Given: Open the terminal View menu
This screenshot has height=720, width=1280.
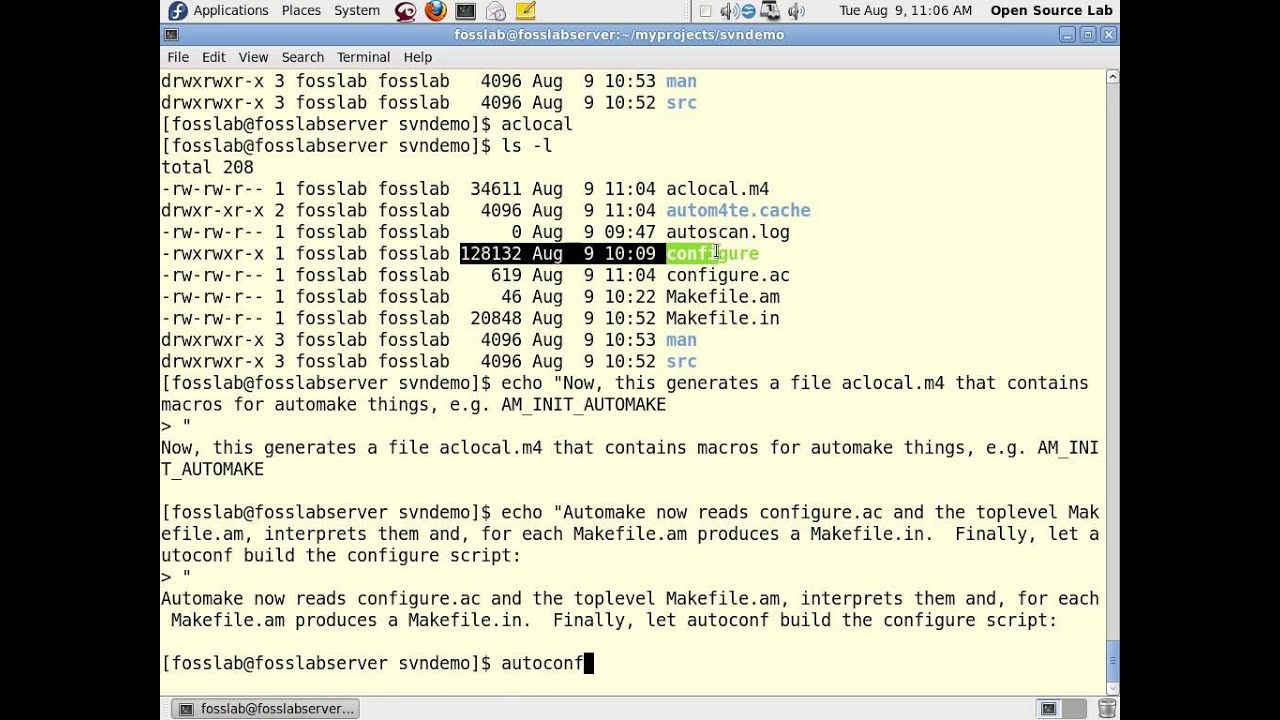Looking at the screenshot, I should (x=253, y=57).
